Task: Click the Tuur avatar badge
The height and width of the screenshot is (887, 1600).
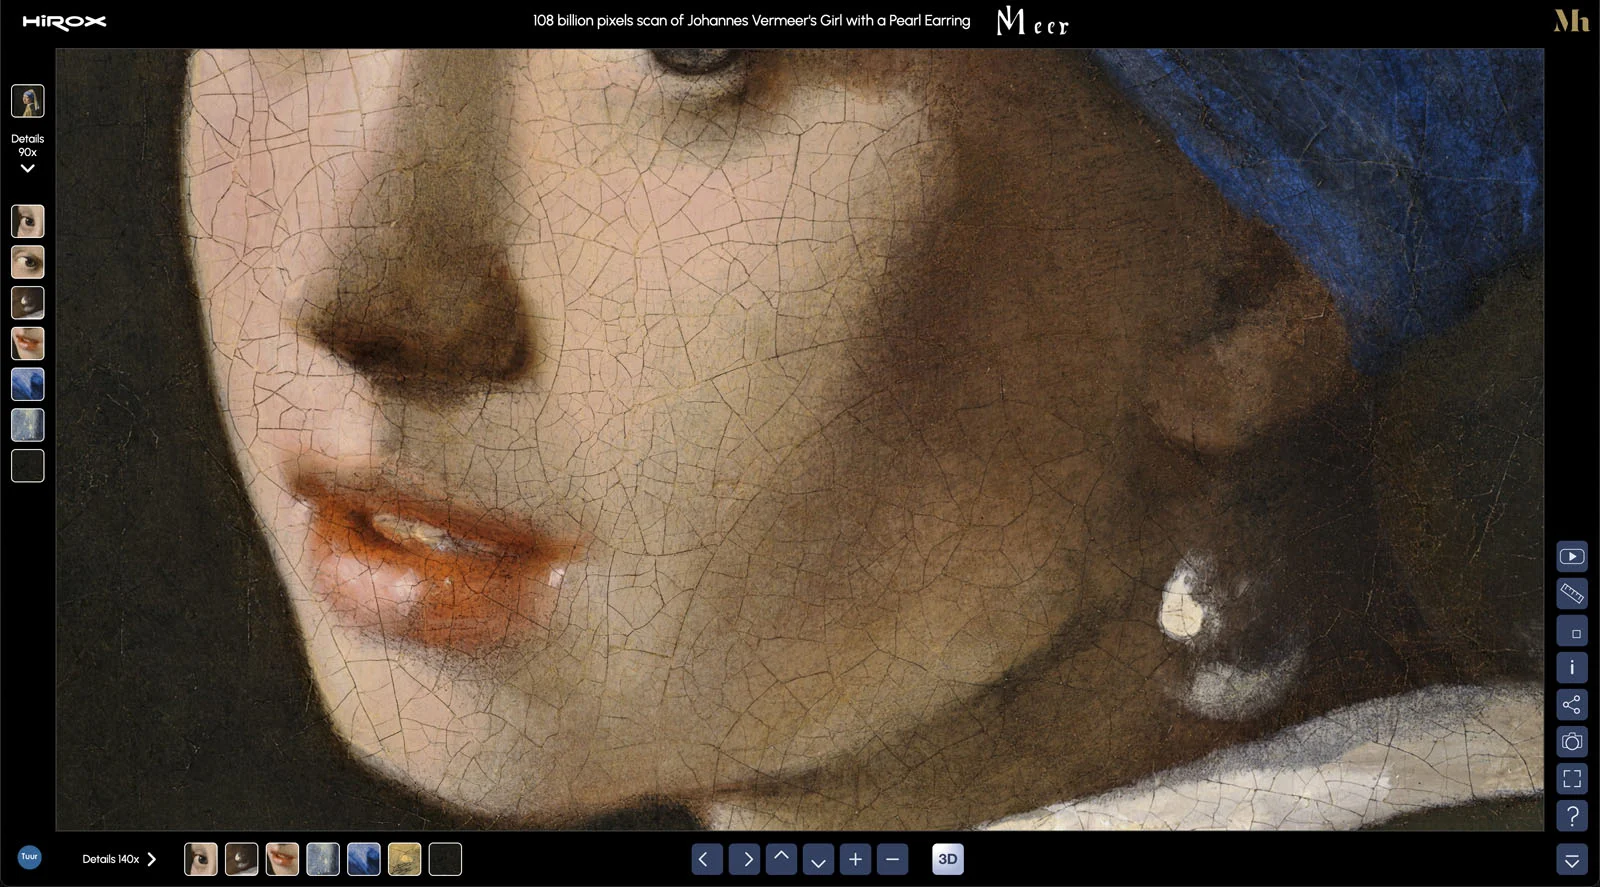Action: (30, 857)
